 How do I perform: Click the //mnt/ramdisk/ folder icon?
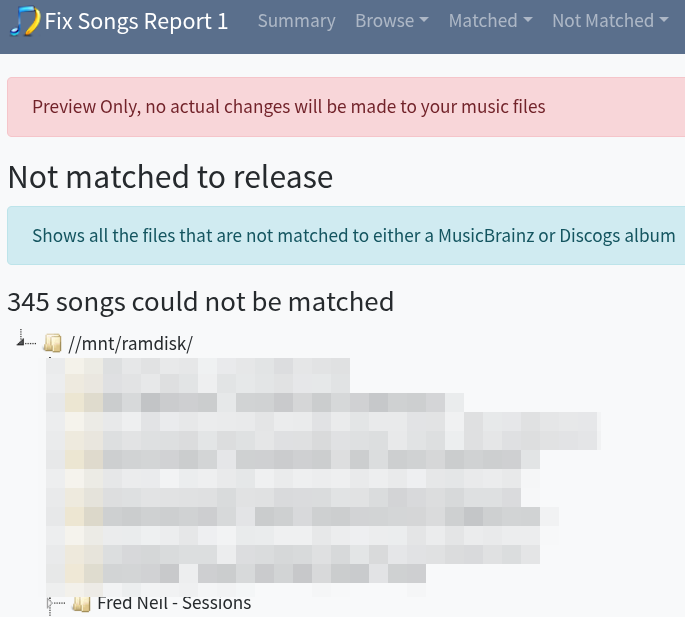point(53,344)
